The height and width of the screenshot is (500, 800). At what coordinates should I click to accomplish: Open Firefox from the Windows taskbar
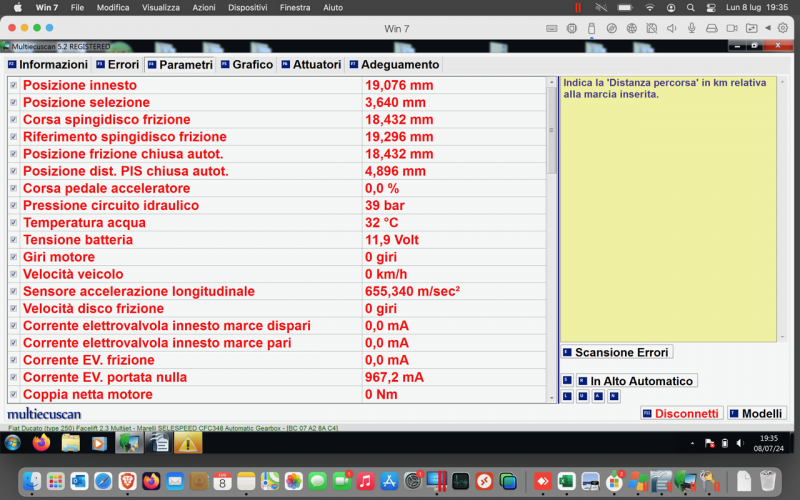click(41, 442)
